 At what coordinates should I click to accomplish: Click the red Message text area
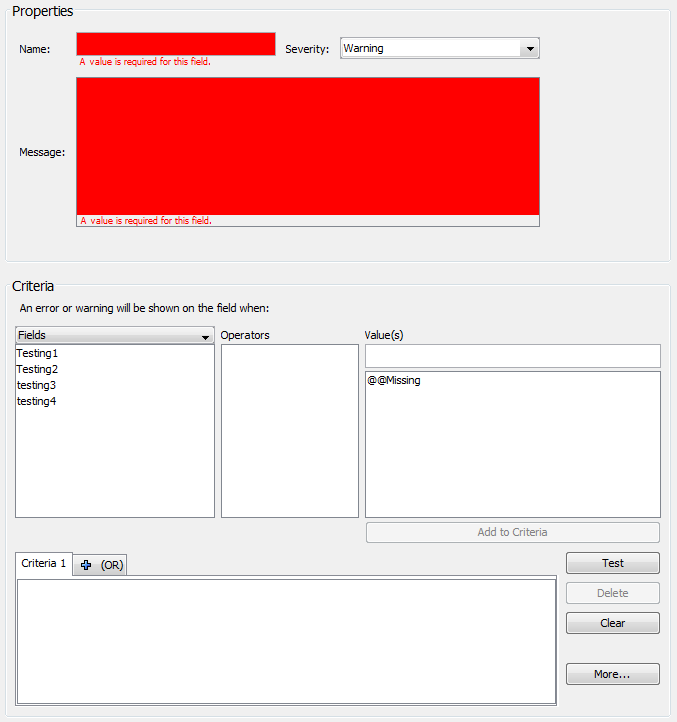[x=308, y=146]
